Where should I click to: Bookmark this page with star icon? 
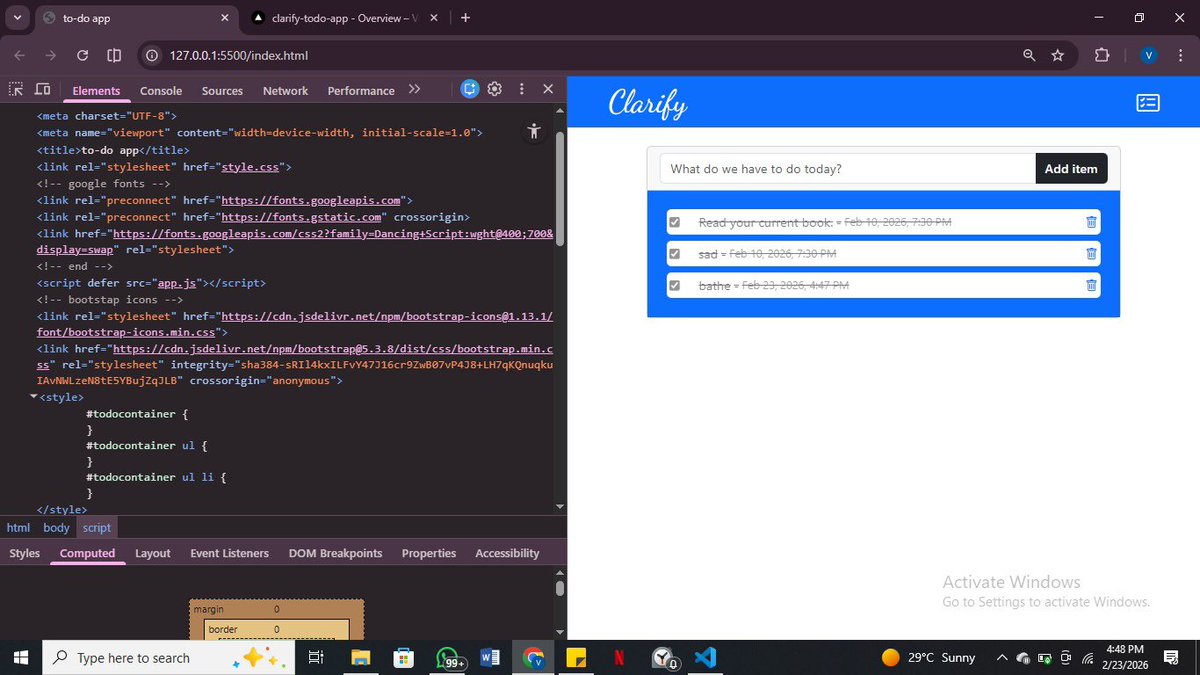pyautogui.click(x=1058, y=55)
